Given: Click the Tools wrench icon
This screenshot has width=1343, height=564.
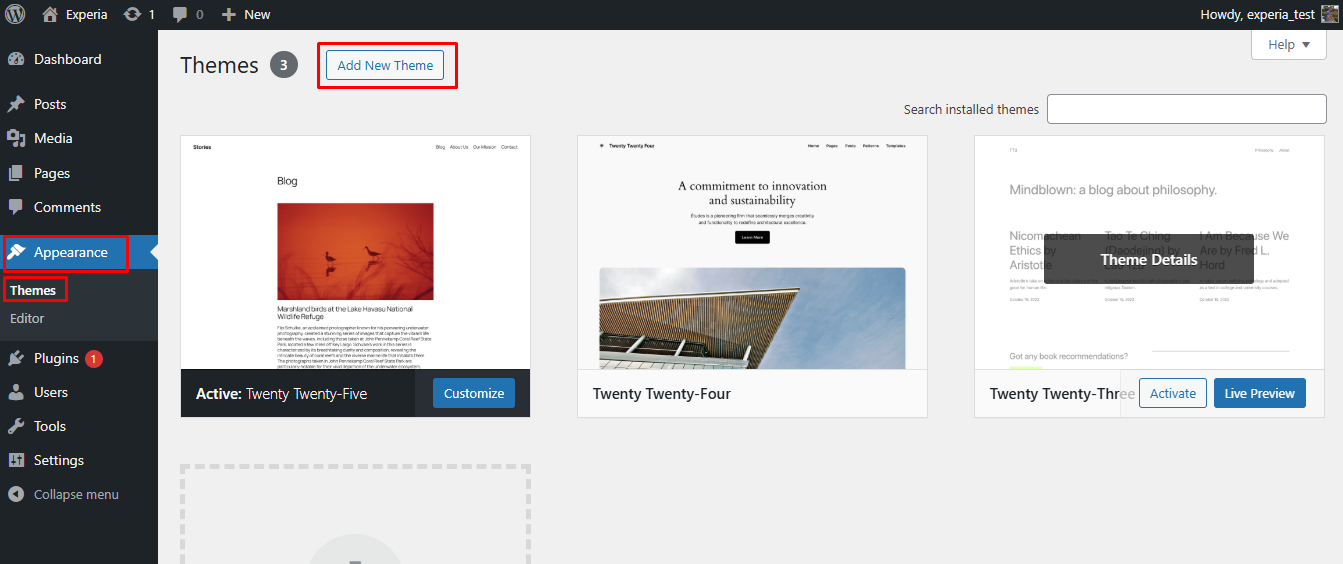Looking at the screenshot, I should click(16, 426).
